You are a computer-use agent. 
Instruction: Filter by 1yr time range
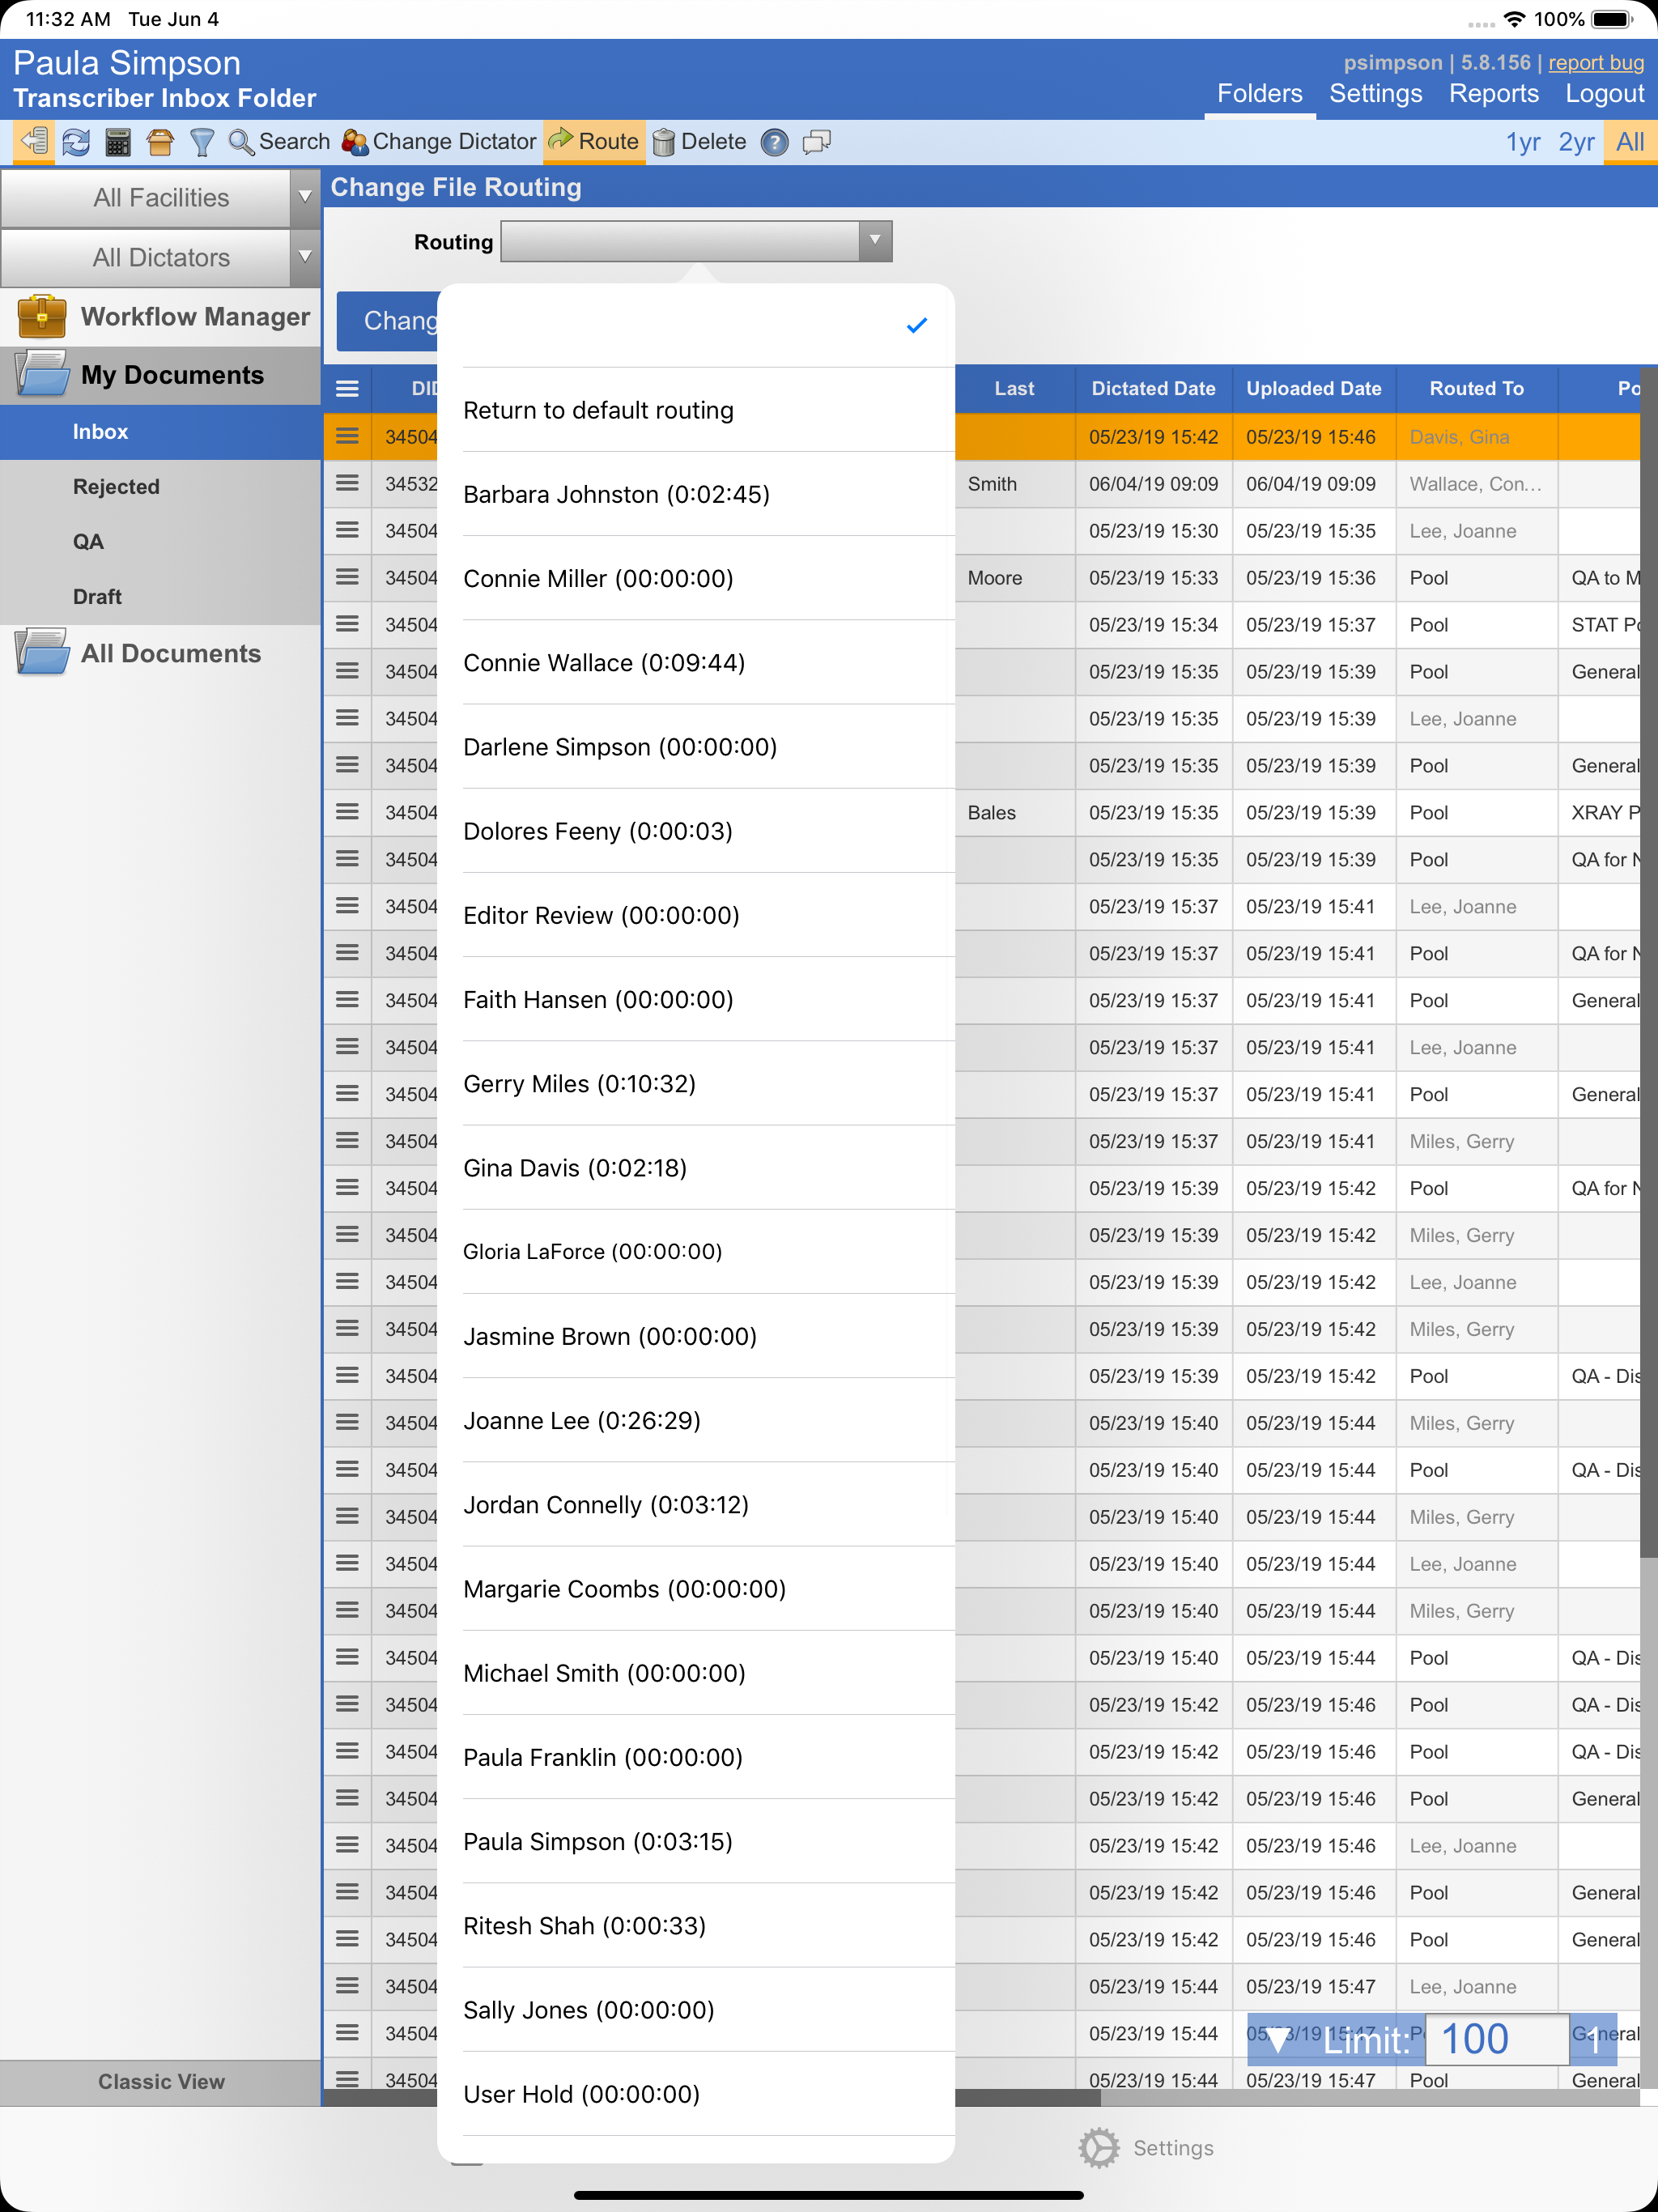point(1523,142)
